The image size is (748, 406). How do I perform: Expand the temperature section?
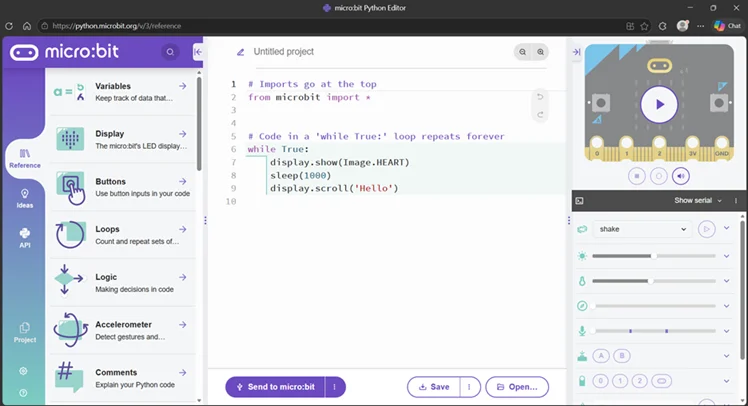[727, 281]
